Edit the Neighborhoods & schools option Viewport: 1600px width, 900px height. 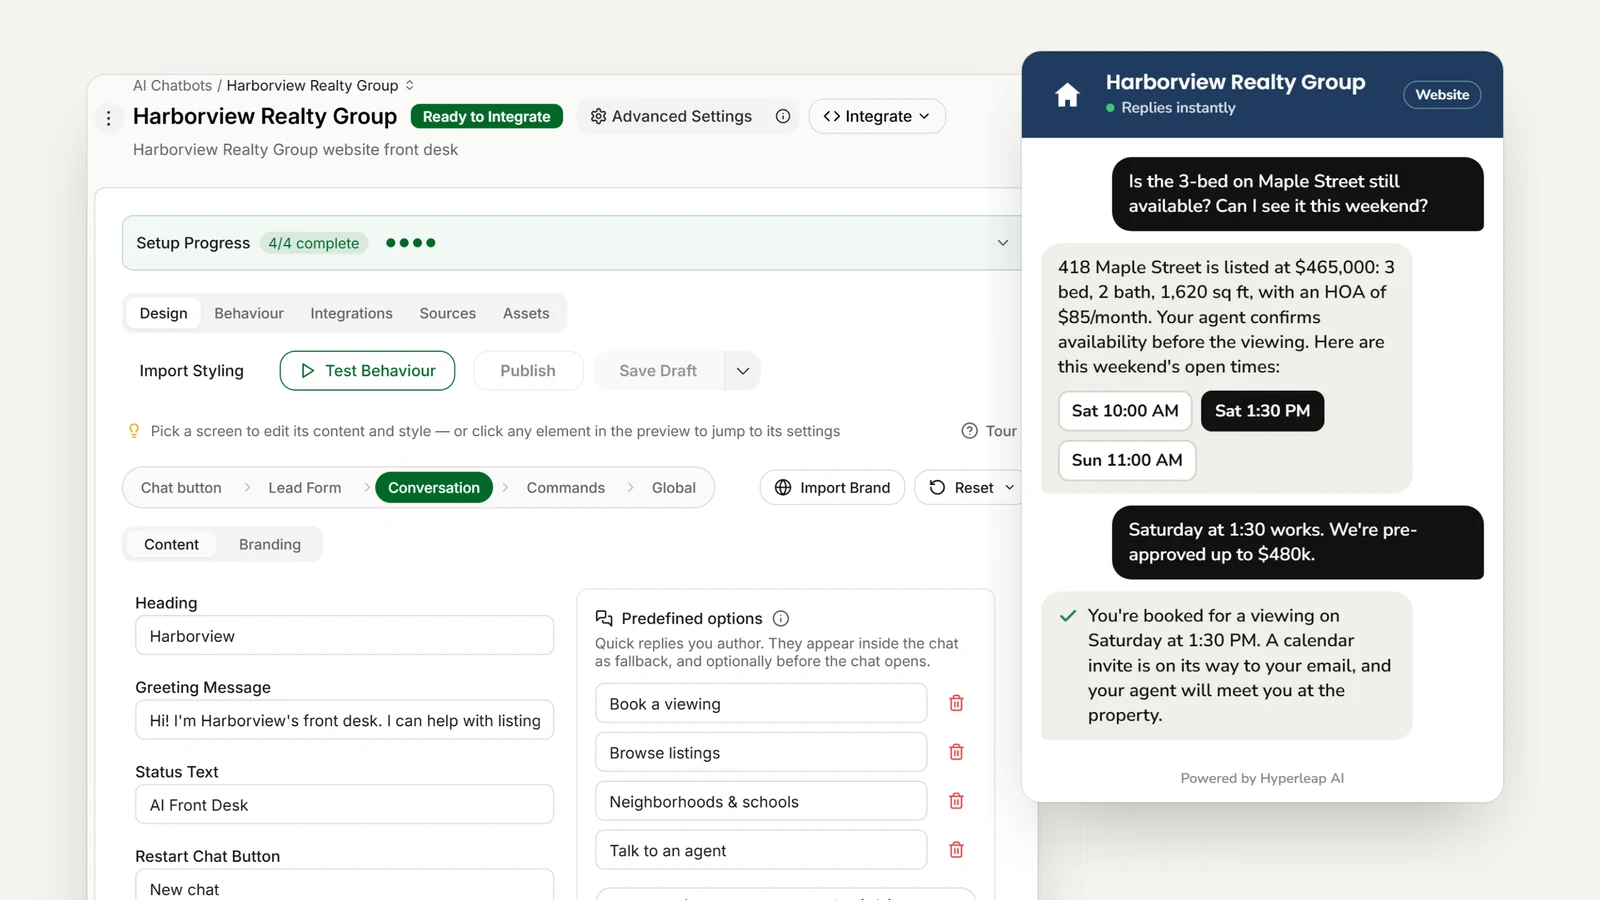tap(761, 802)
